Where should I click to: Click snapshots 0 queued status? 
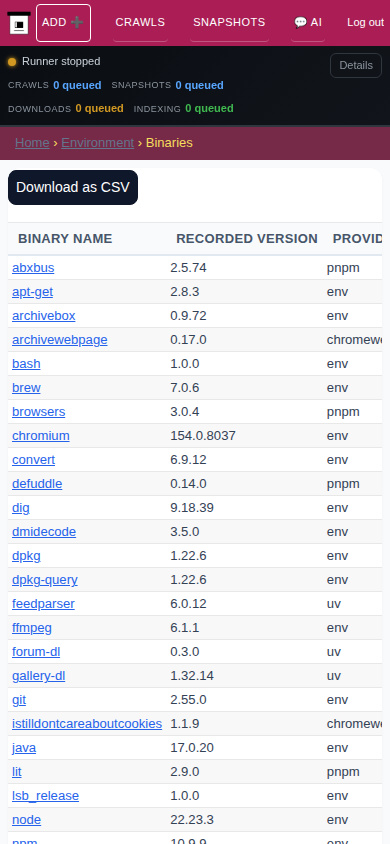click(167, 85)
